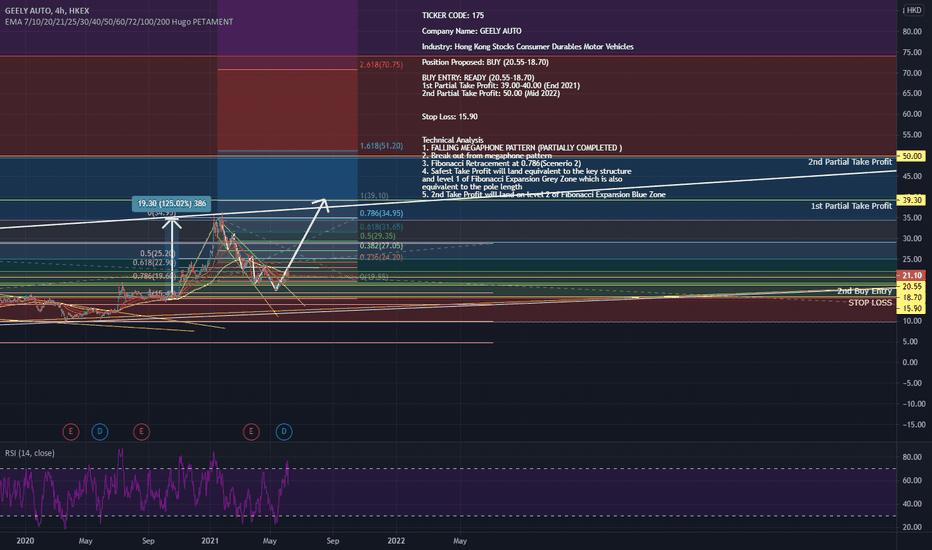Open the earnings marker just before Sep 2020

141,432
